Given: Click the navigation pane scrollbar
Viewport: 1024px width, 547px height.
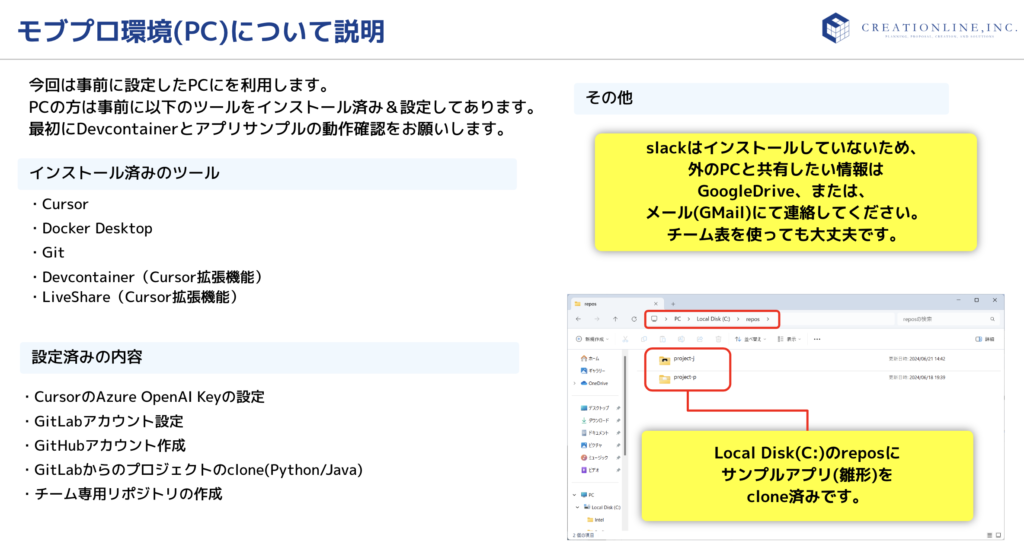Looking at the screenshot, I should click(x=625, y=405).
